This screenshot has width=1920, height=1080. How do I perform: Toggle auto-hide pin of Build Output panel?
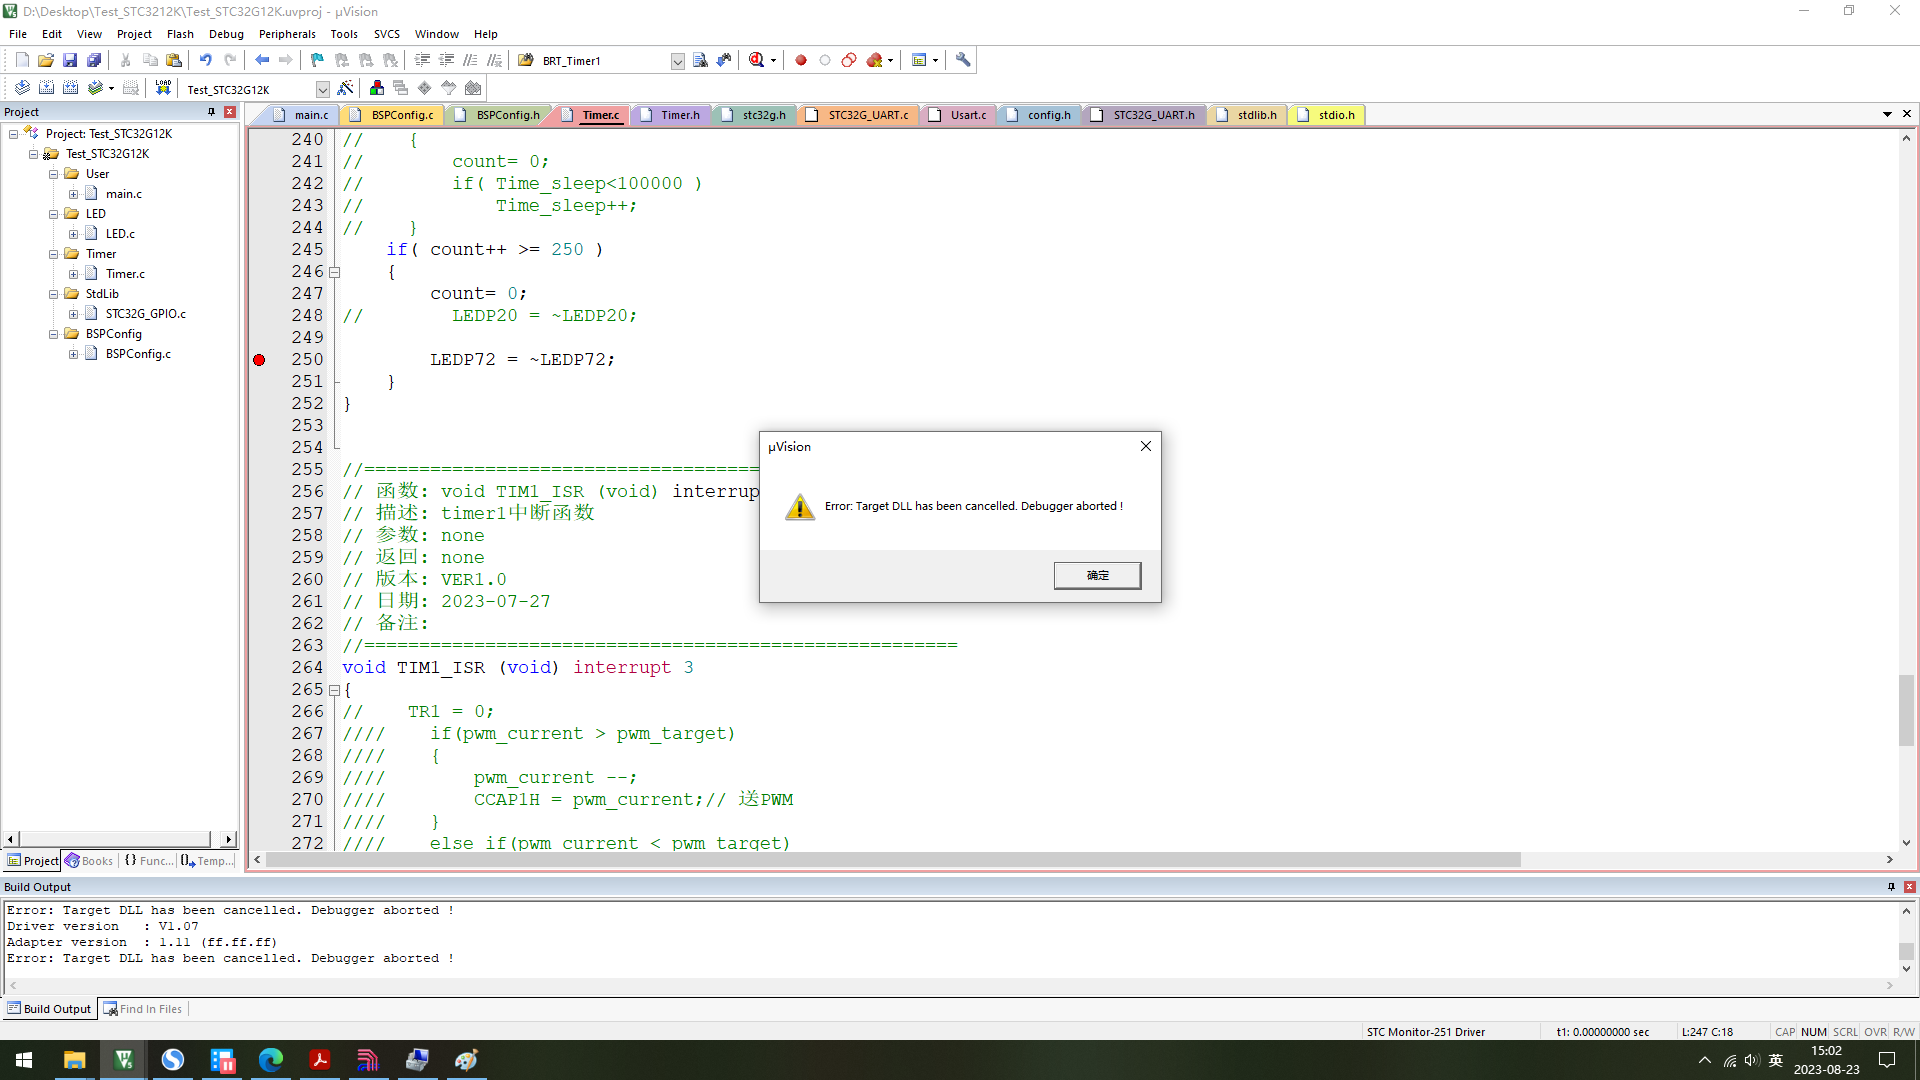tap(1891, 887)
